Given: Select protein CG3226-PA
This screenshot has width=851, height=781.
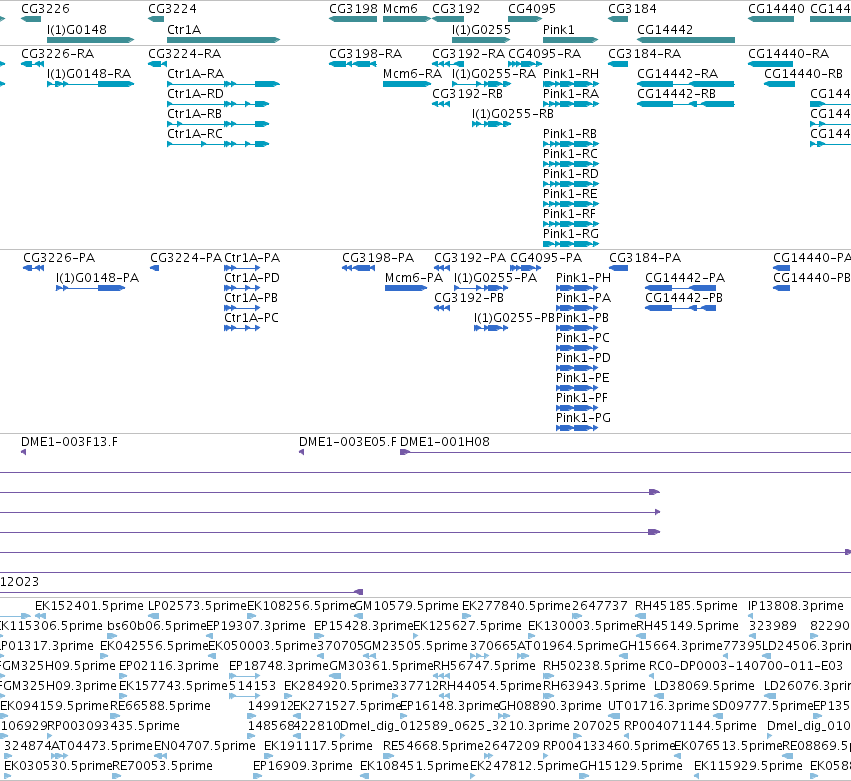Looking at the screenshot, I should coord(34,268).
